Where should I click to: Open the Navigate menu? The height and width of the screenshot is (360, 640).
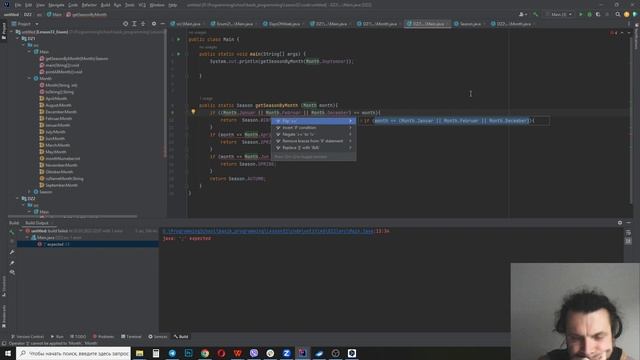56,5
